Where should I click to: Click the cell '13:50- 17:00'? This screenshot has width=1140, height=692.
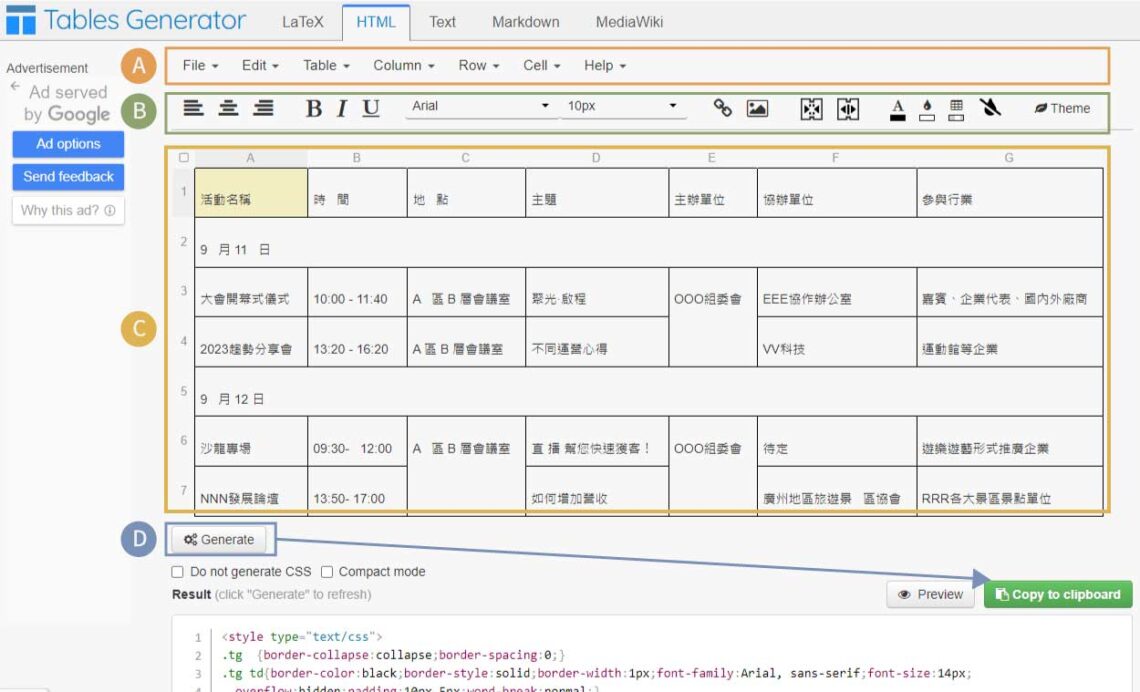357,491
